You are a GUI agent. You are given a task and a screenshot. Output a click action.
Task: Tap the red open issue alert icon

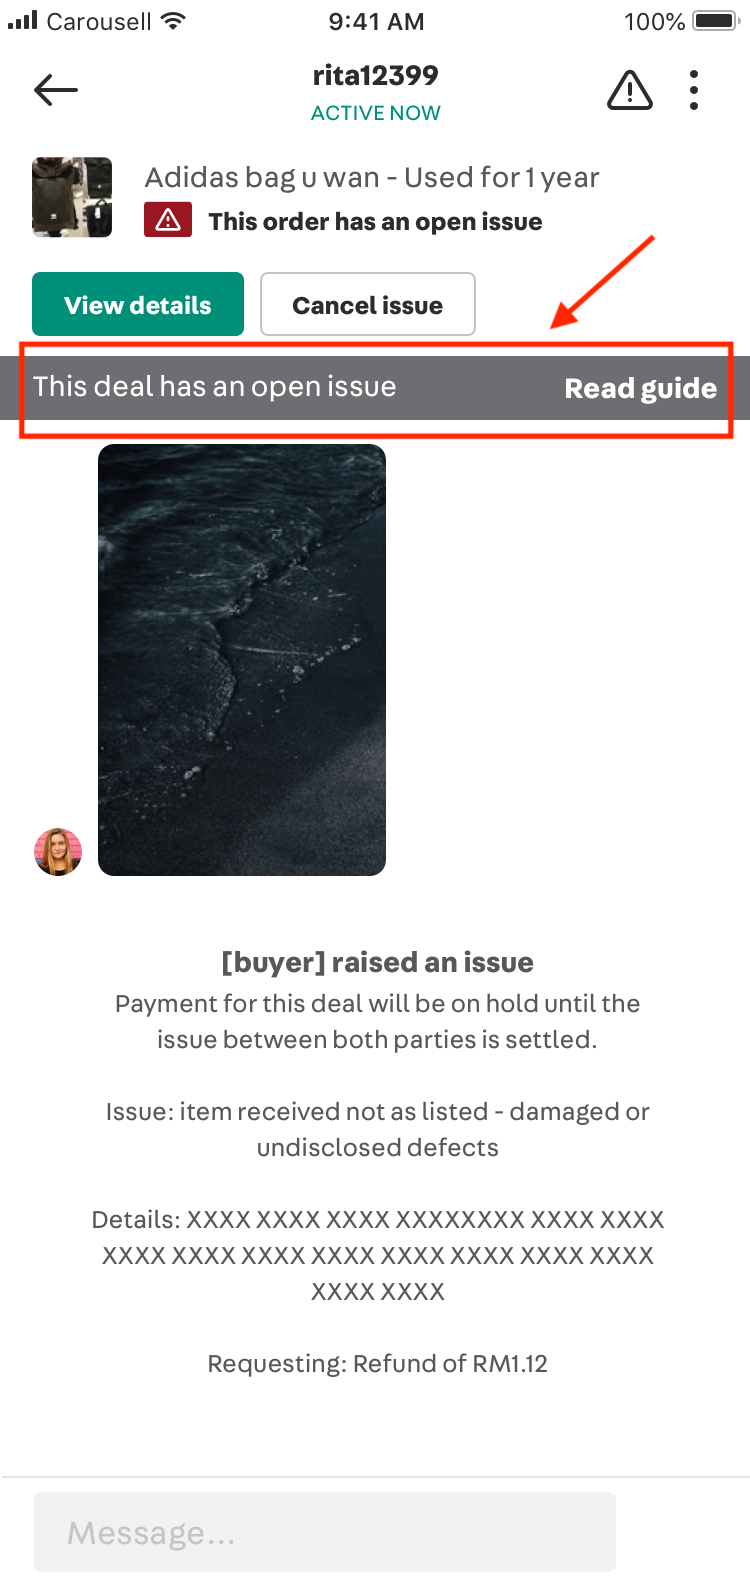pos(168,220)
